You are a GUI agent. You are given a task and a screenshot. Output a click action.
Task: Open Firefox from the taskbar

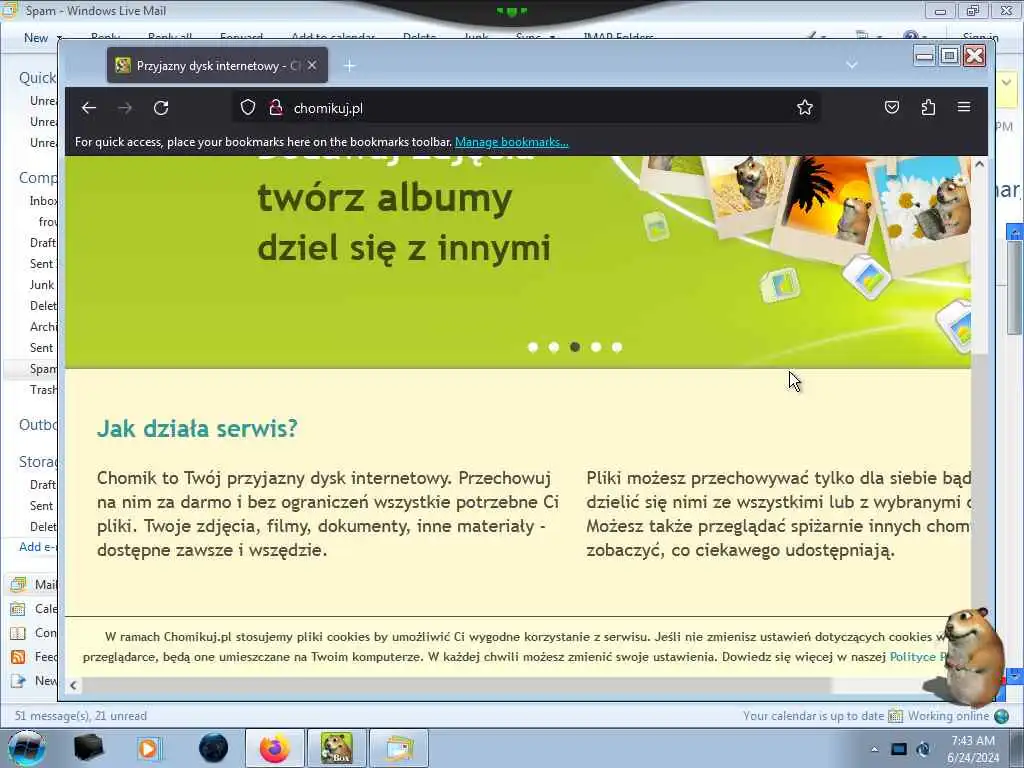274,748
